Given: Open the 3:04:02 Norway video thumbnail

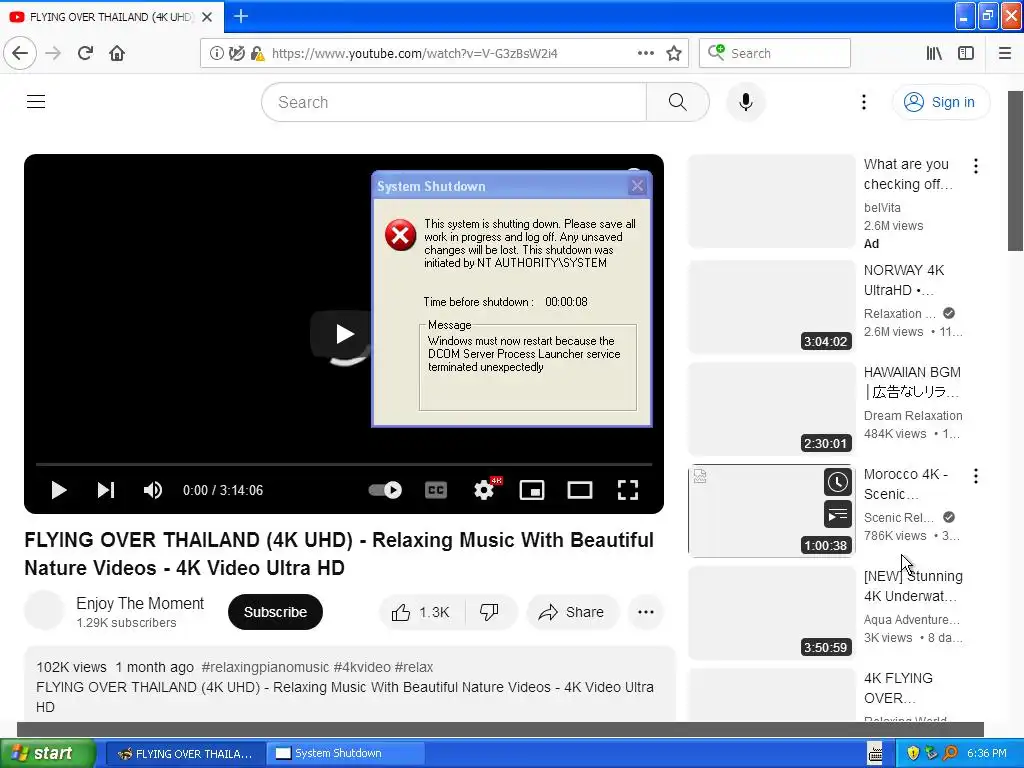Looking at the screenshot, I should [x=772, y=307].
